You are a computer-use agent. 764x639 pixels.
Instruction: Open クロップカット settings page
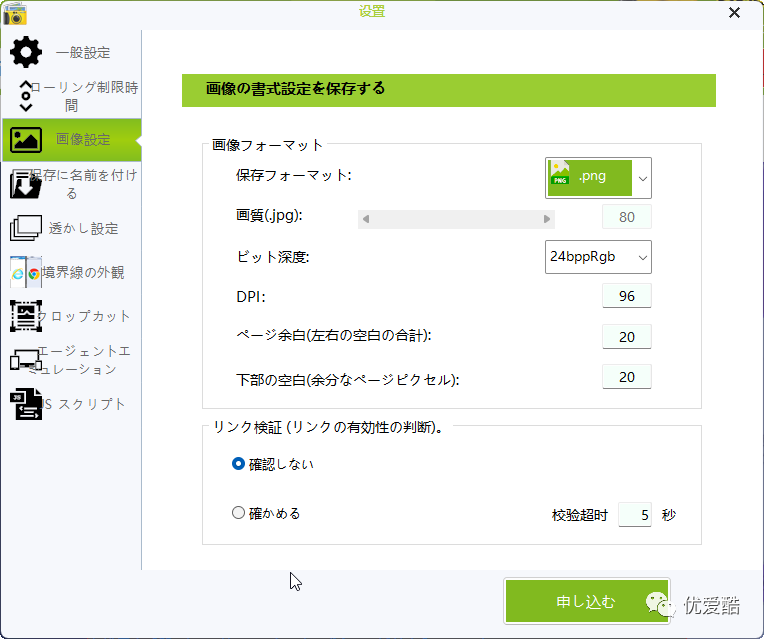pos(72,316)
